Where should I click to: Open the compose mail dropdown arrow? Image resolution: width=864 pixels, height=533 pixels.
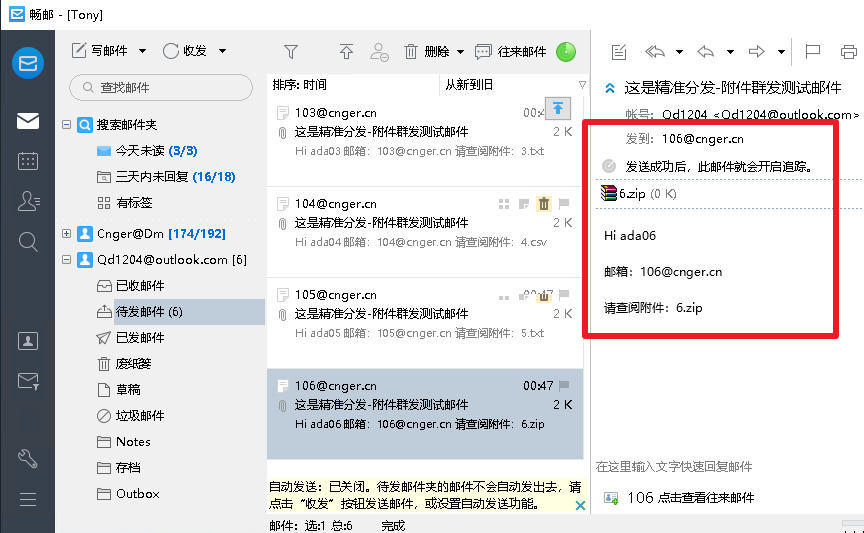coord(142,51)
